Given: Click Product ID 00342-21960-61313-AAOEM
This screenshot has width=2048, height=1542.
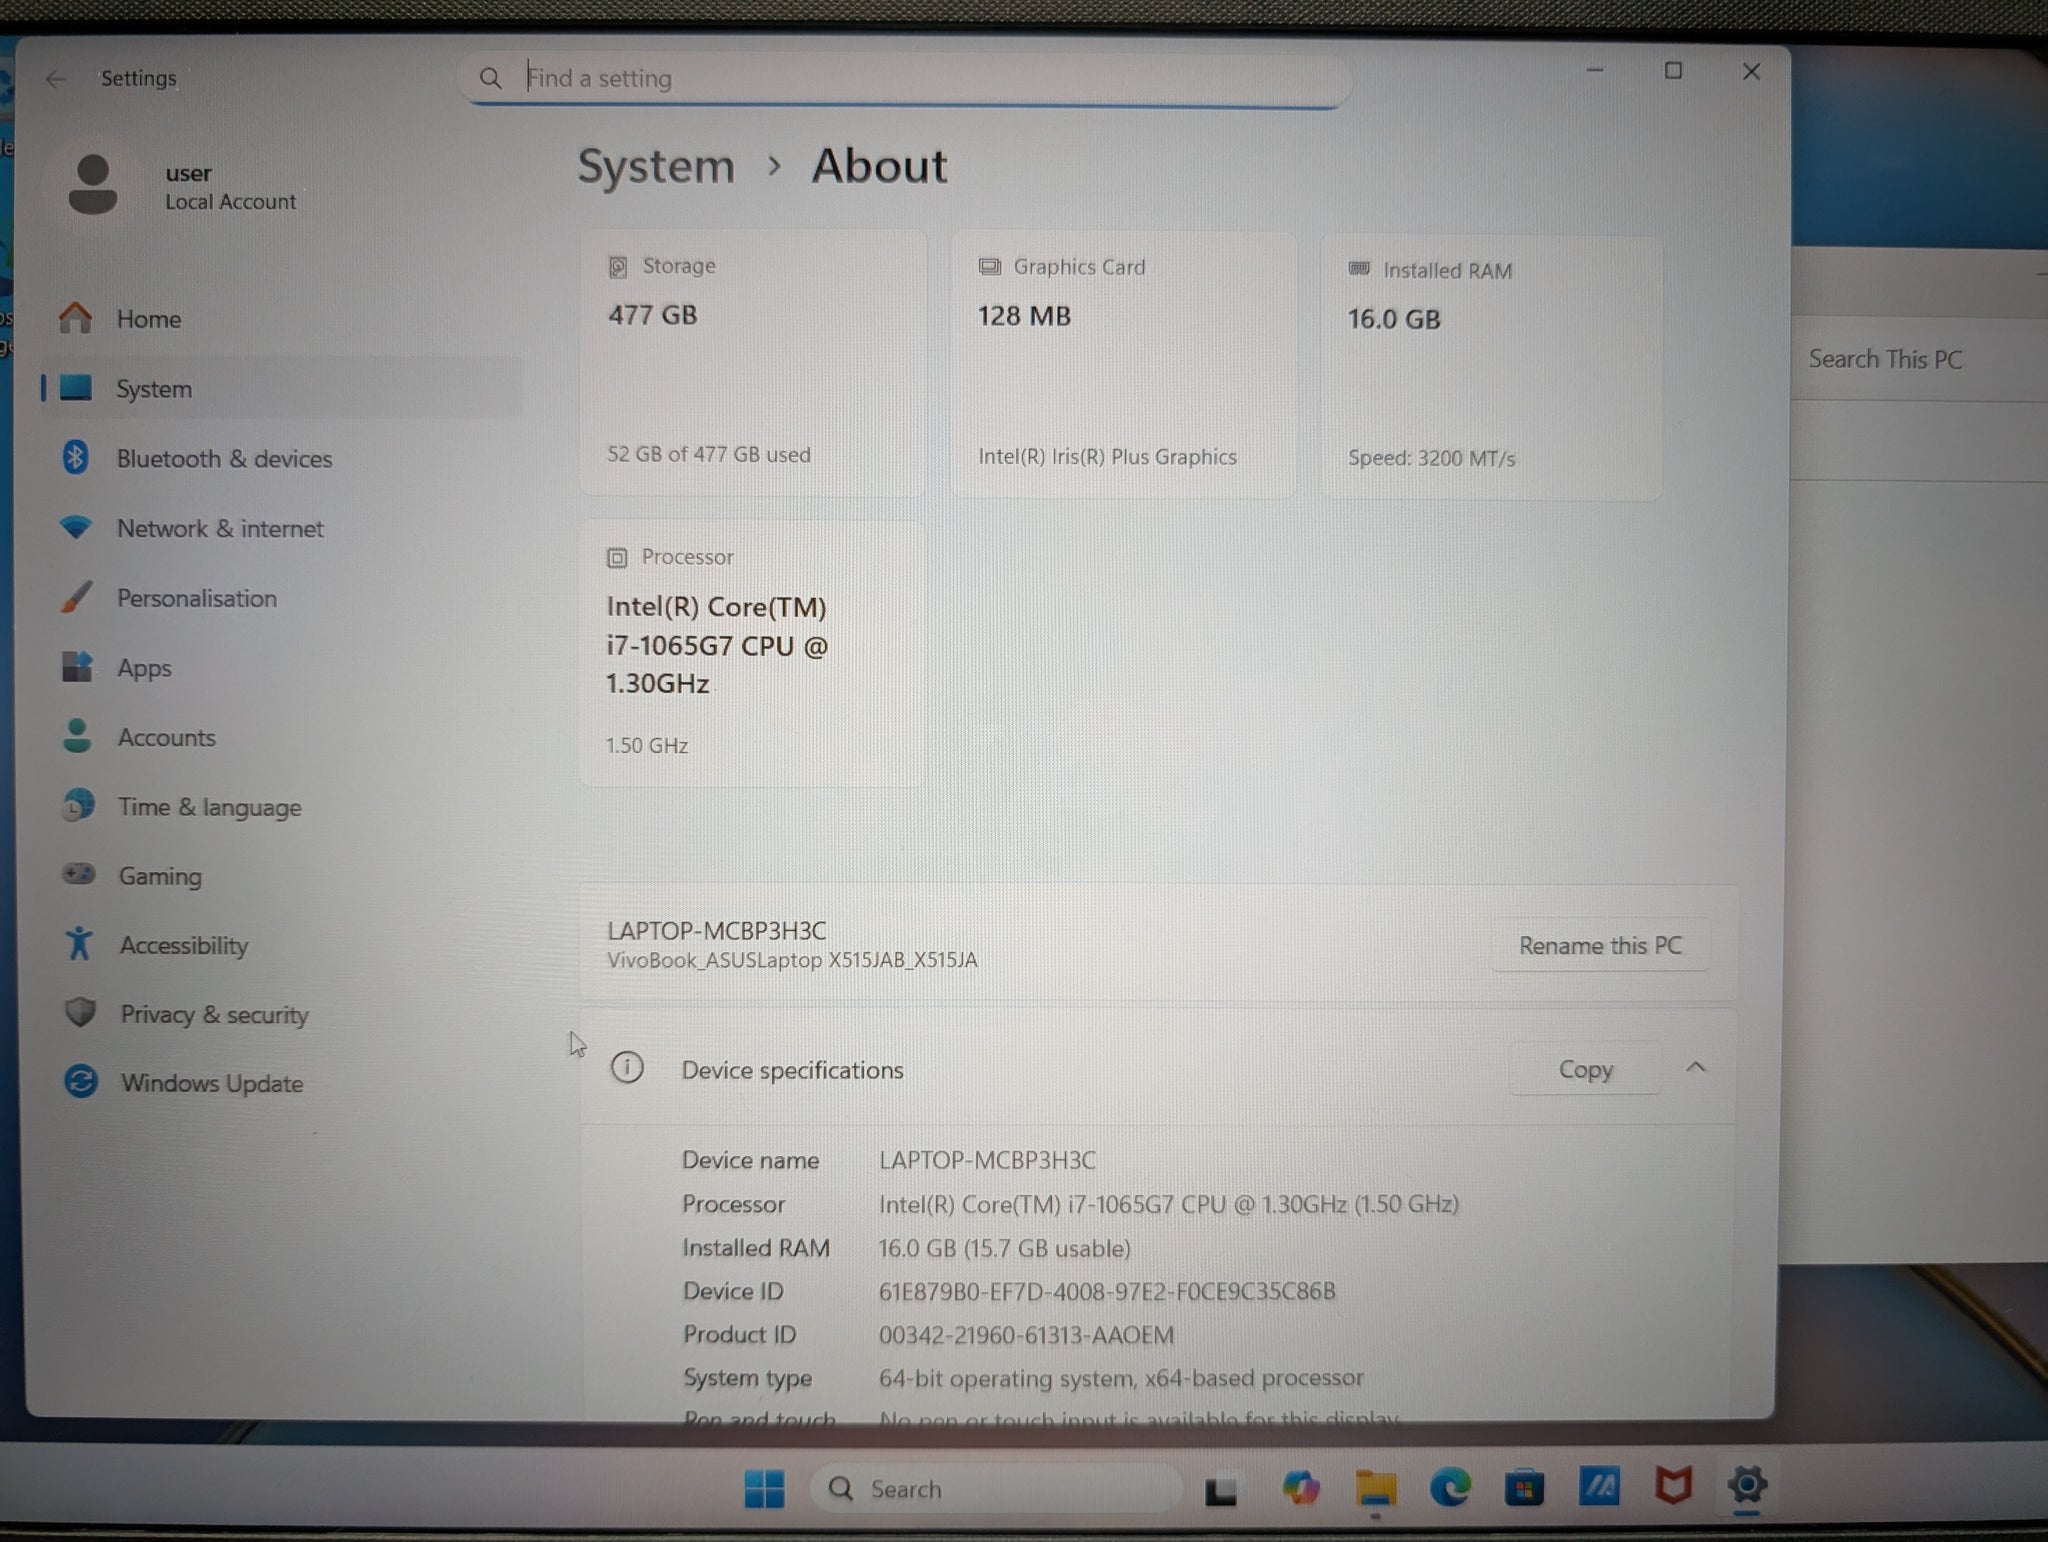Looking at the screenshot, I should coord(1026,1335).
